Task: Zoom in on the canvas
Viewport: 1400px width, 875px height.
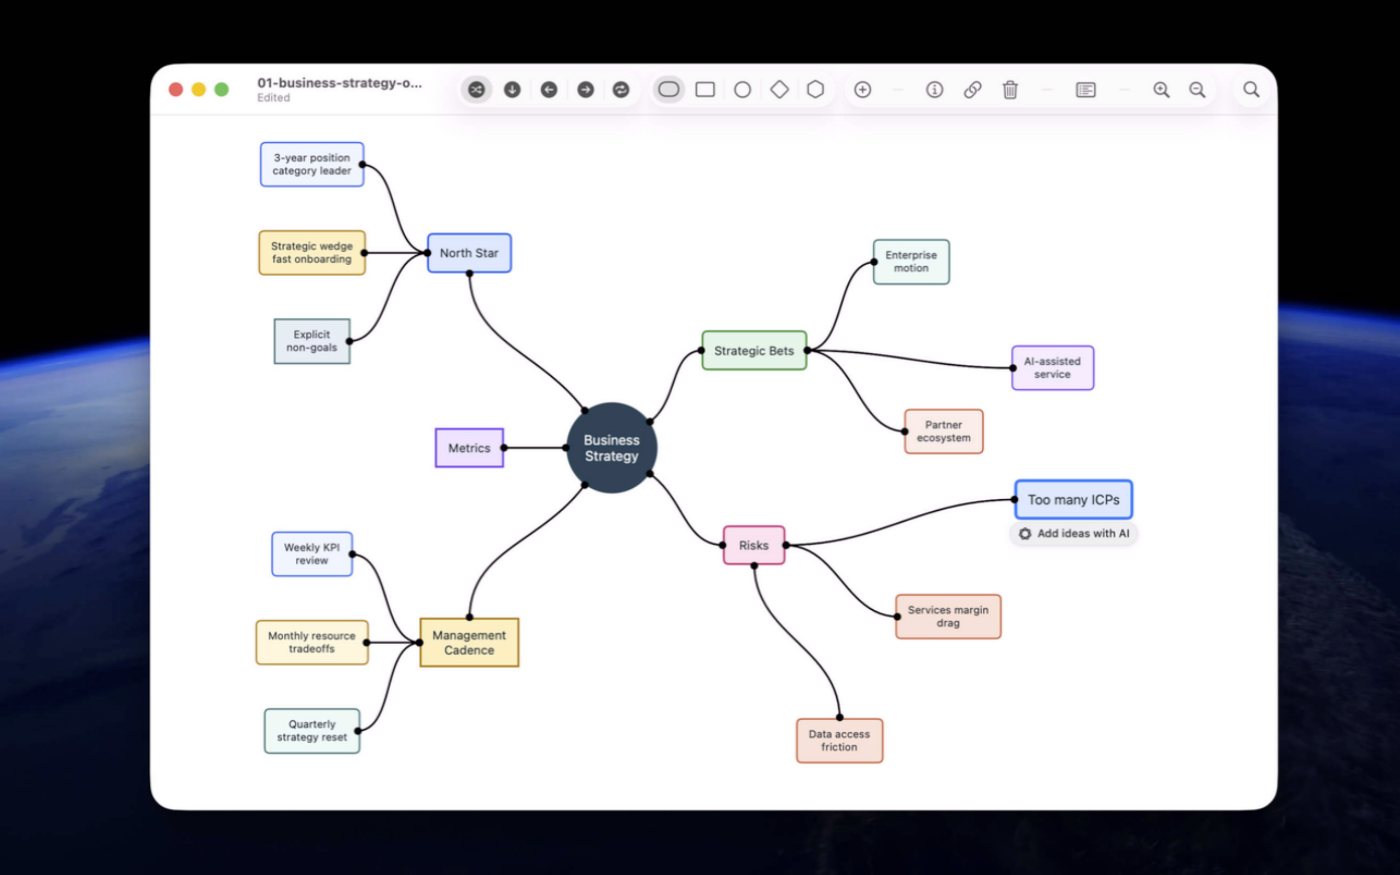Action: (1161, 90)
